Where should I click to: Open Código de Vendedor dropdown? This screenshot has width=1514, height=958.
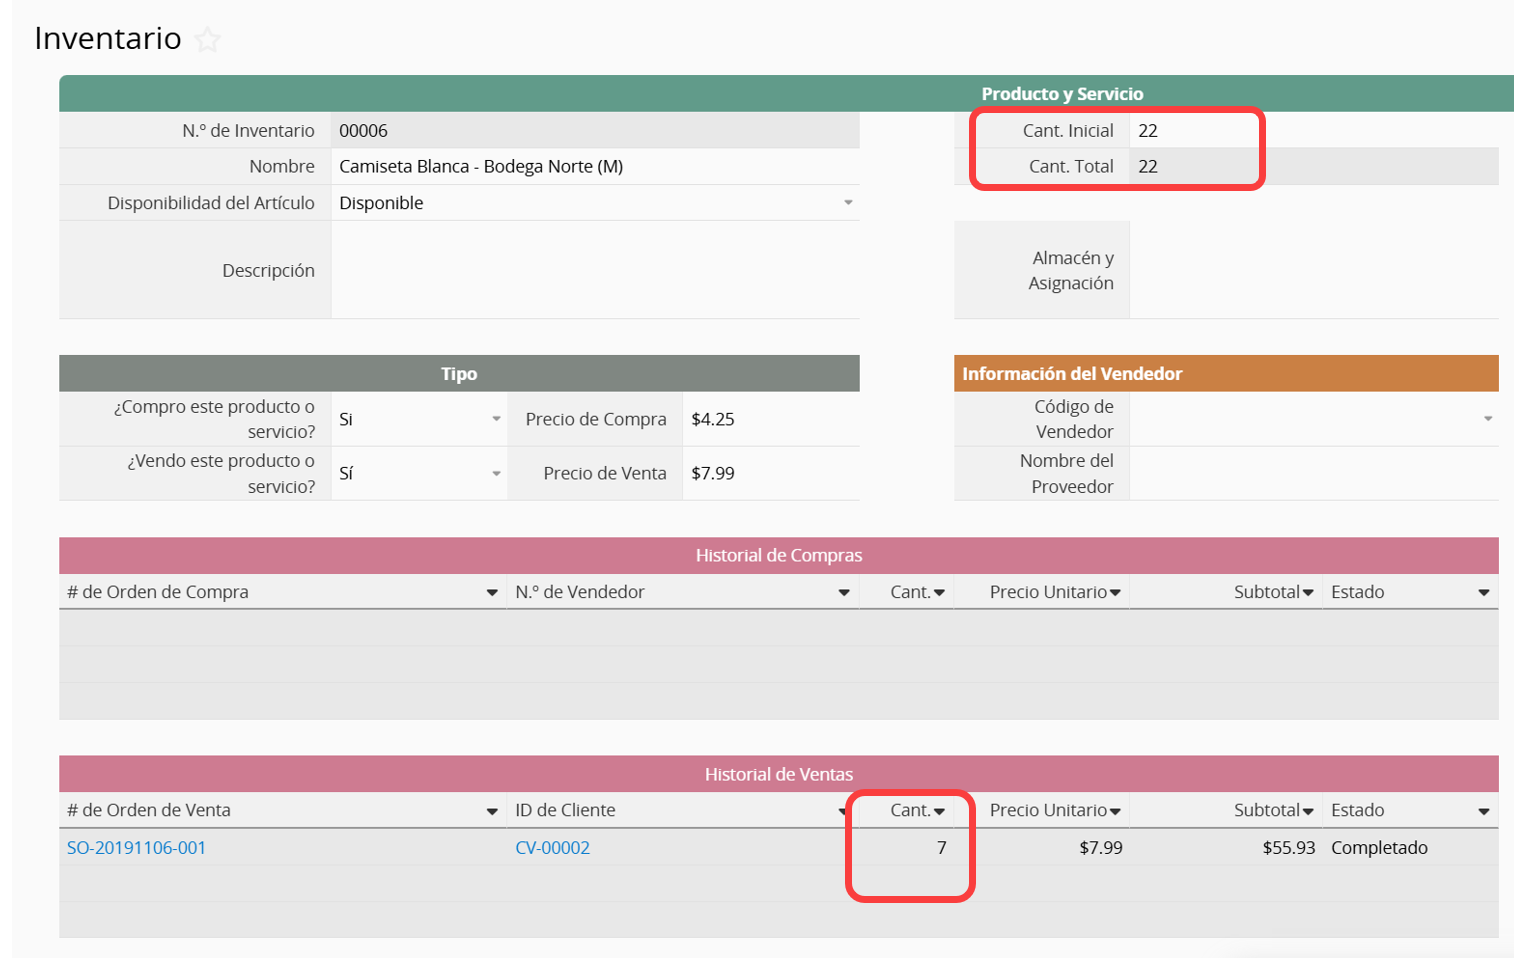(x=1487, y=419)
